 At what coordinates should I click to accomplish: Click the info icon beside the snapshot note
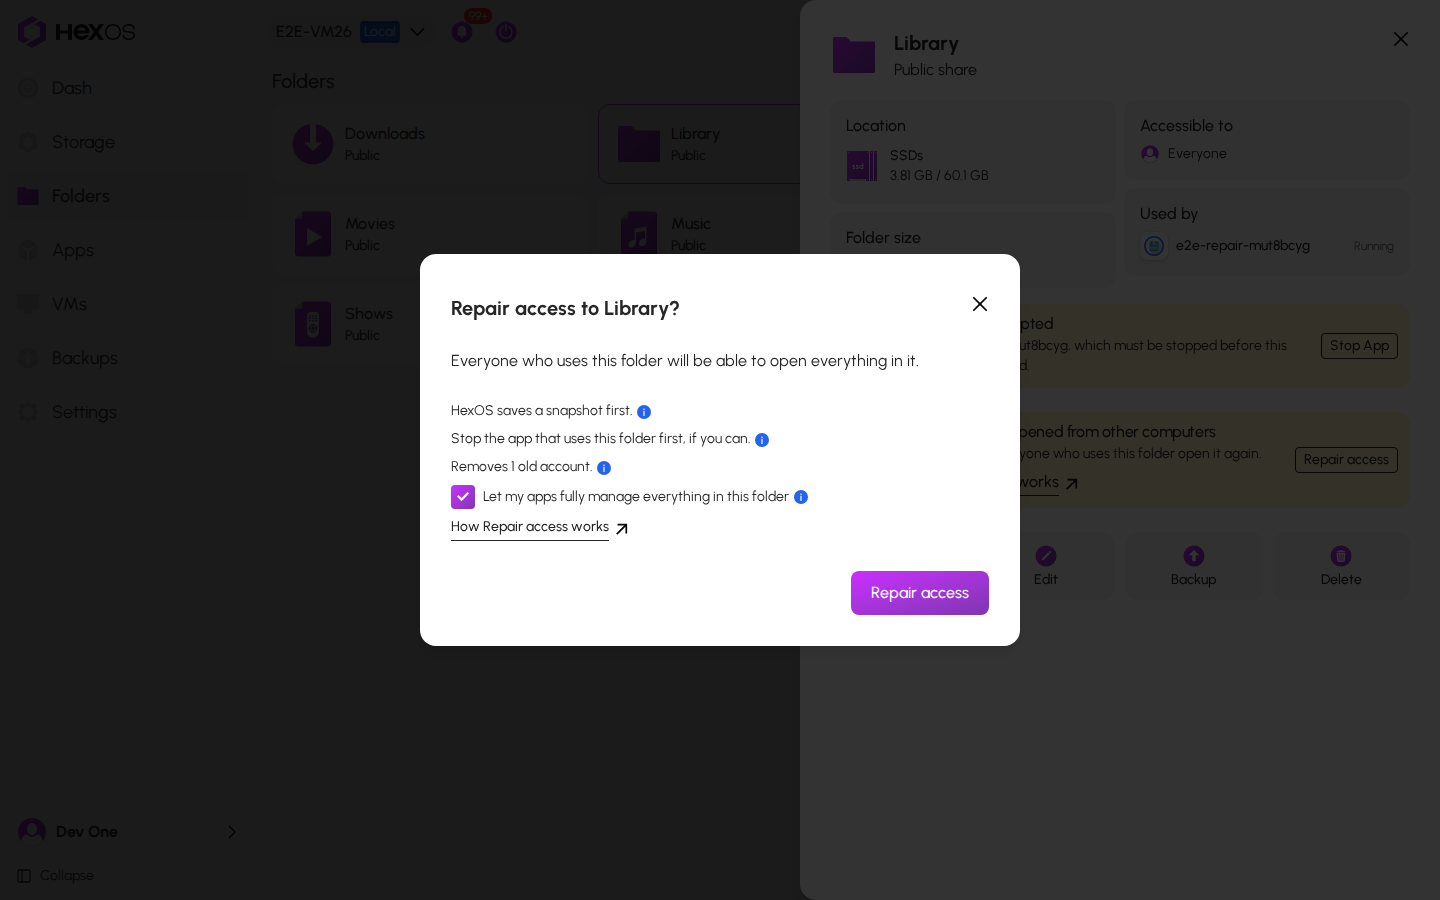coord(644,412)
